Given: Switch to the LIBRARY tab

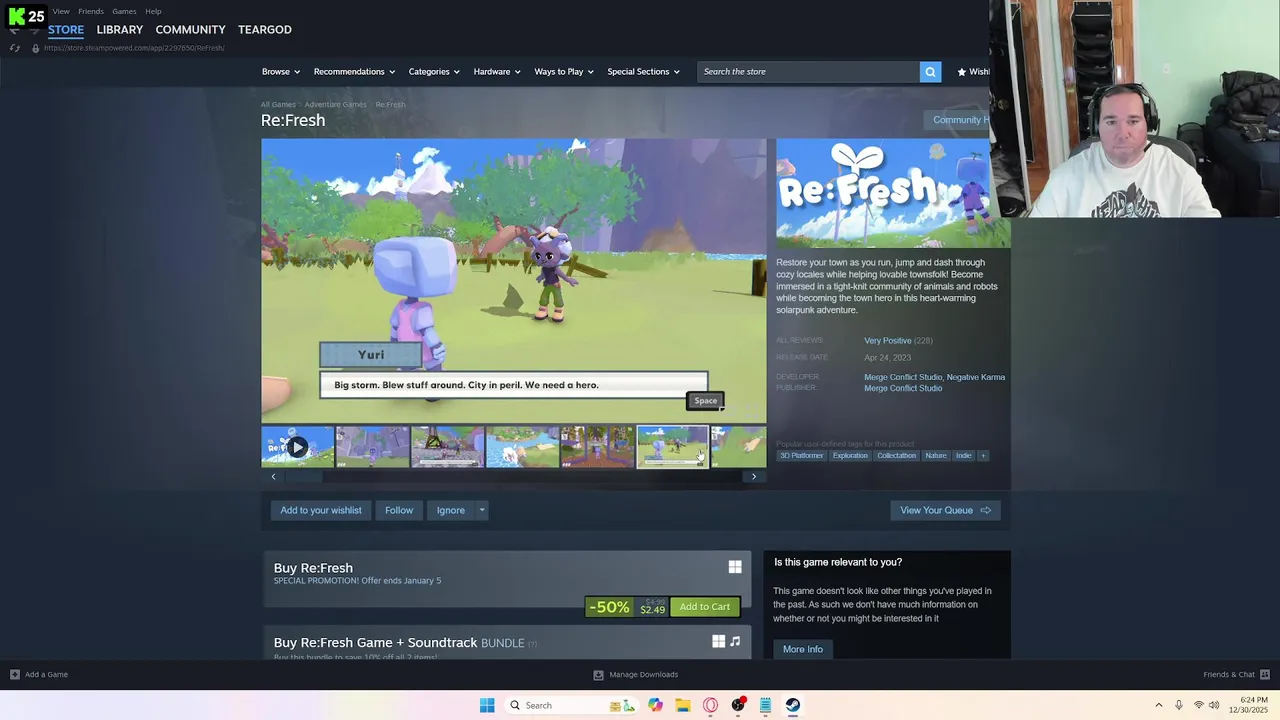Looking at the screenshot, I should click(x=120, y=30).
